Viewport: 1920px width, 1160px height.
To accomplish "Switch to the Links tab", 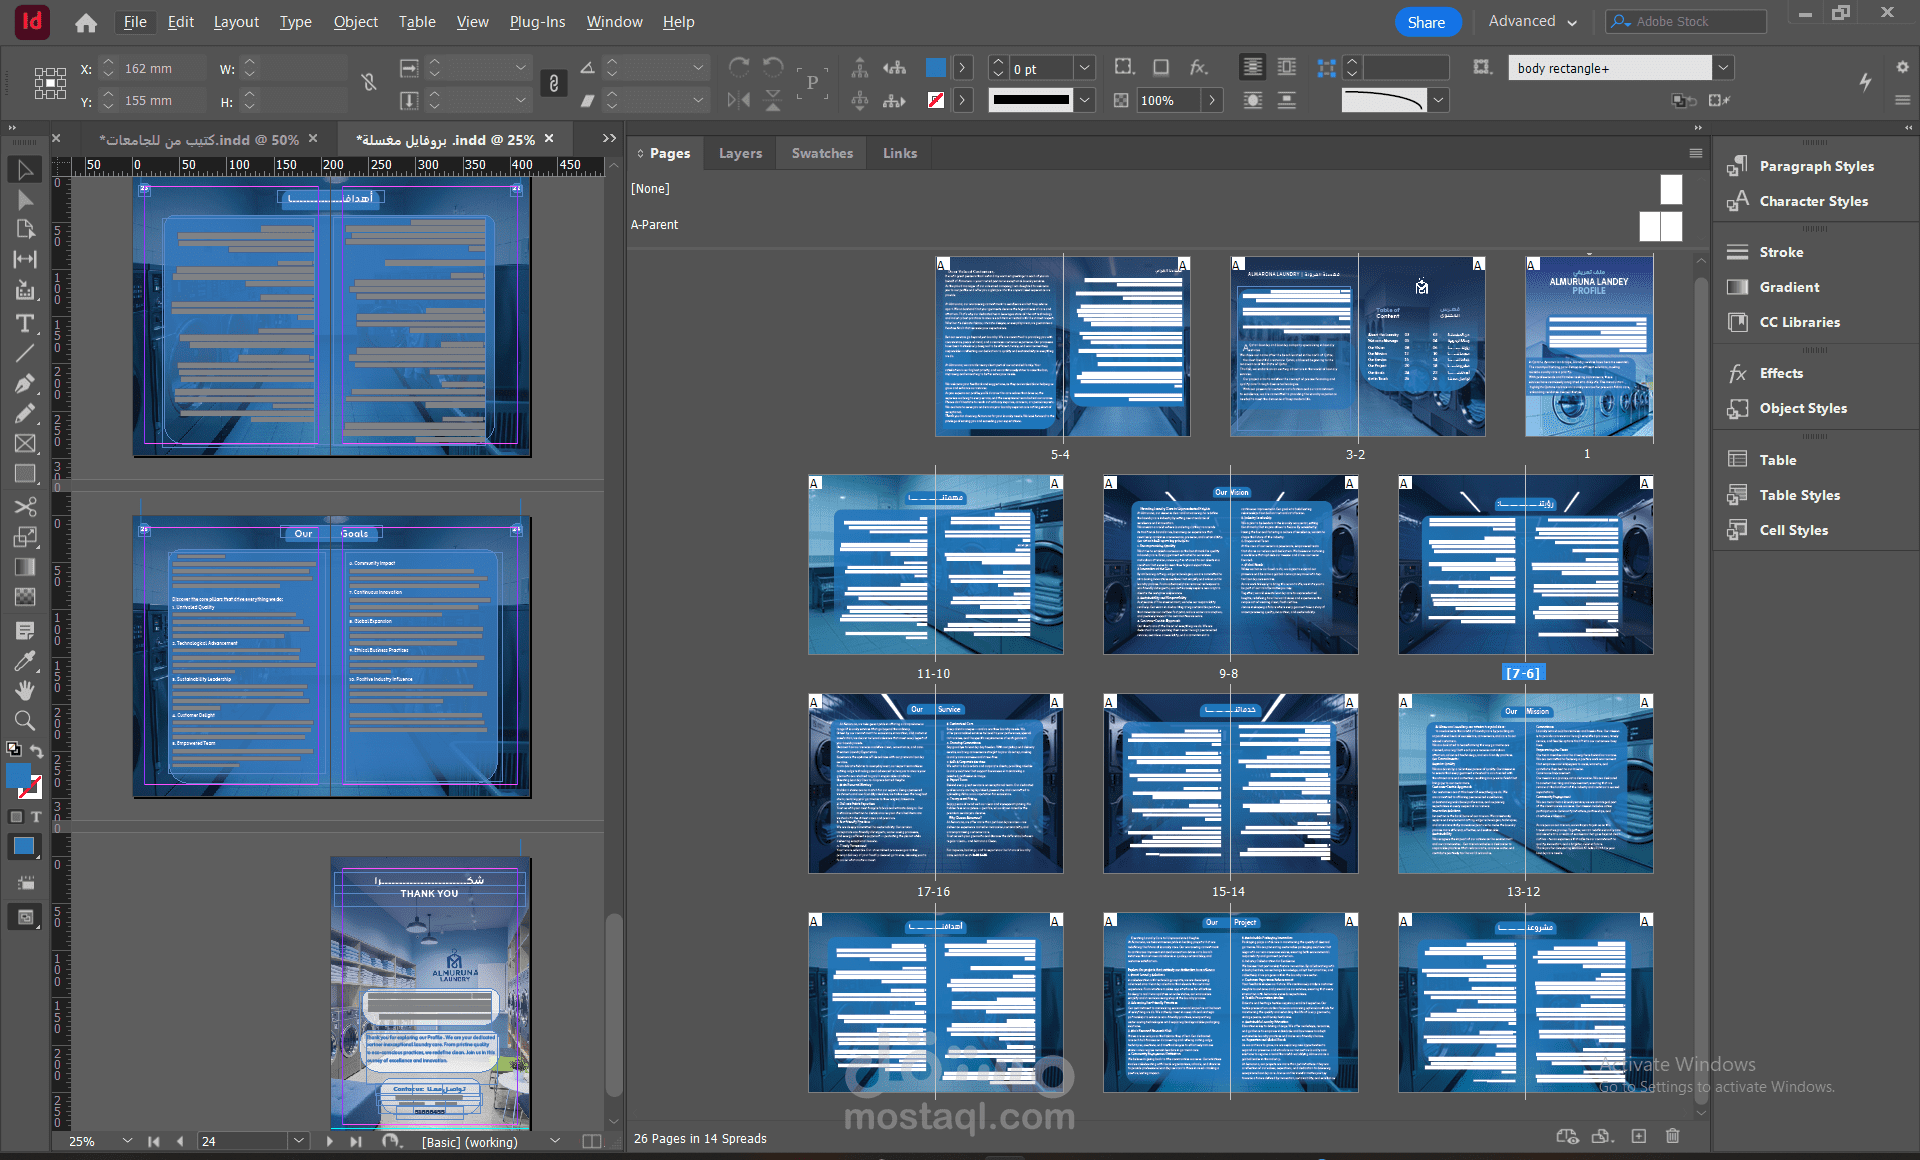I will point(900,153).
